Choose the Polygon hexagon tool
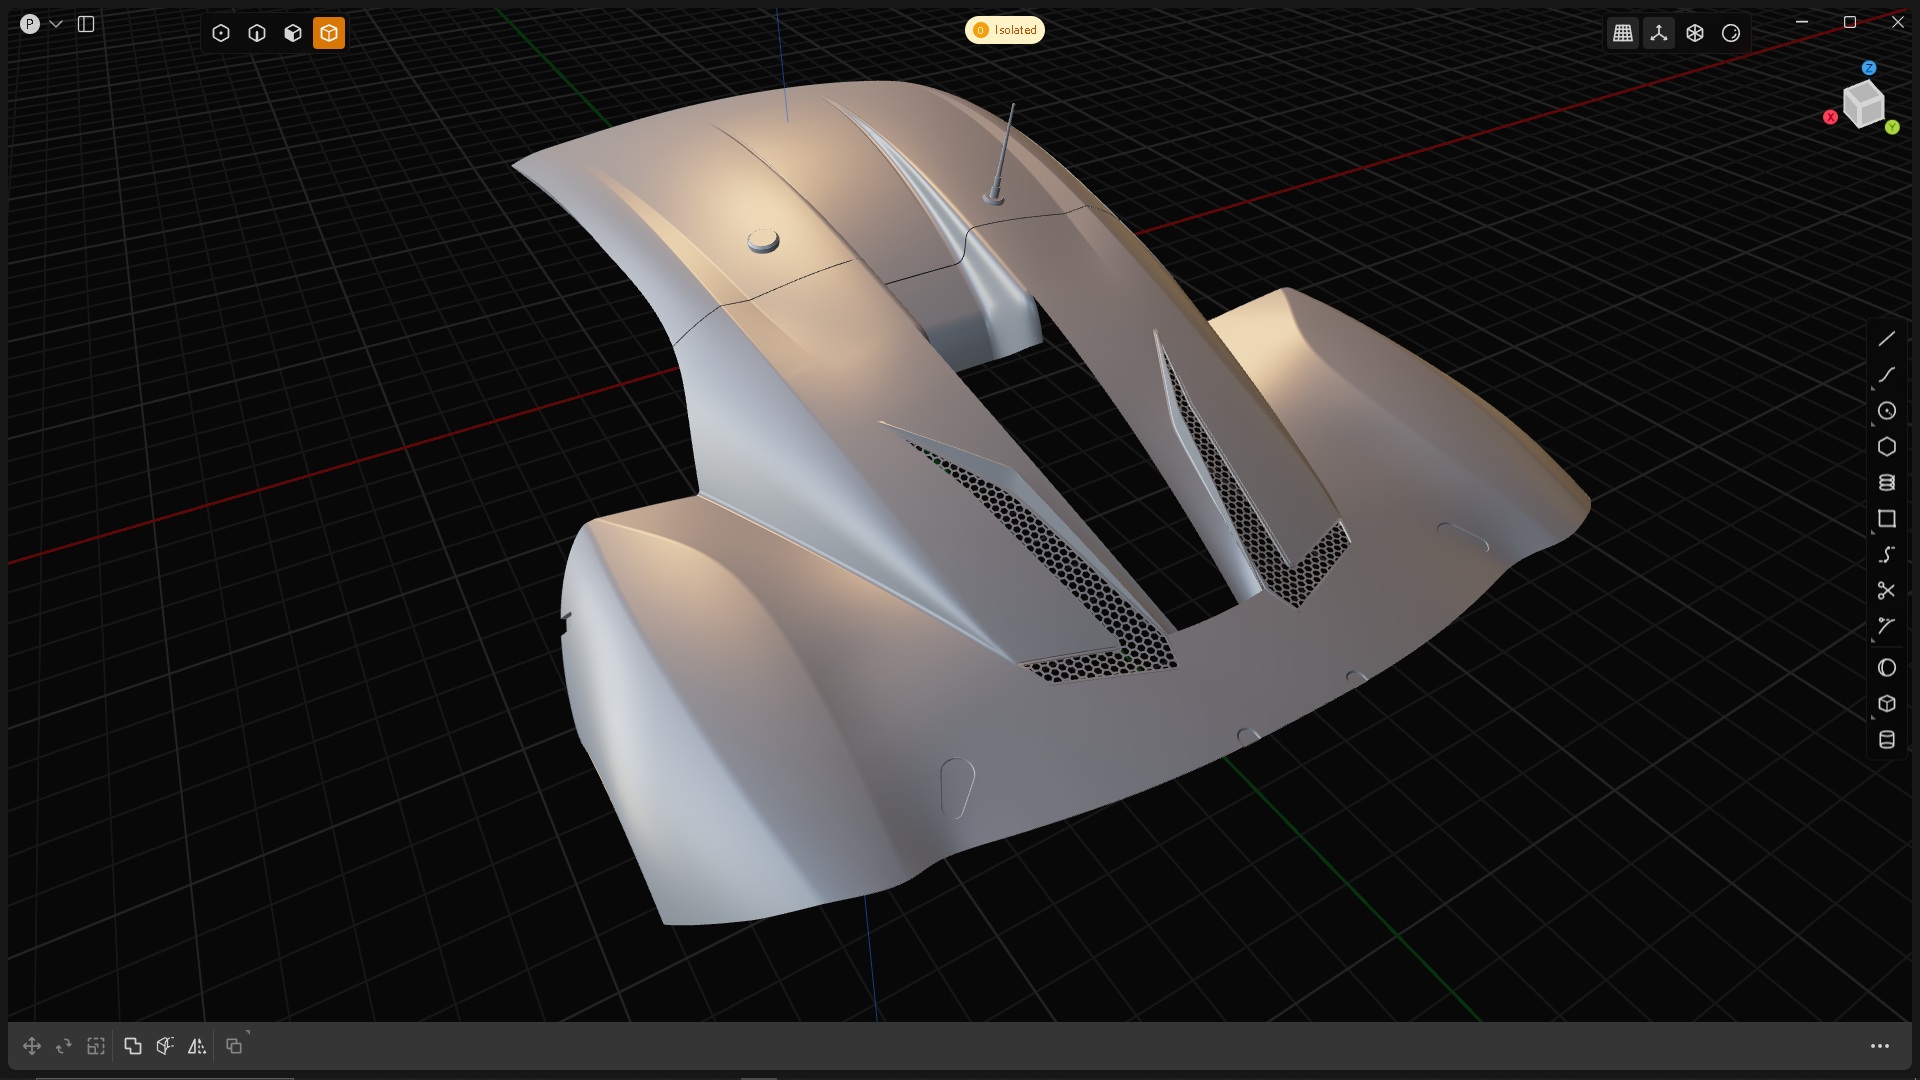Image resolution: width=1920 pixels, height=1080 pixels. click(1886, 447)
